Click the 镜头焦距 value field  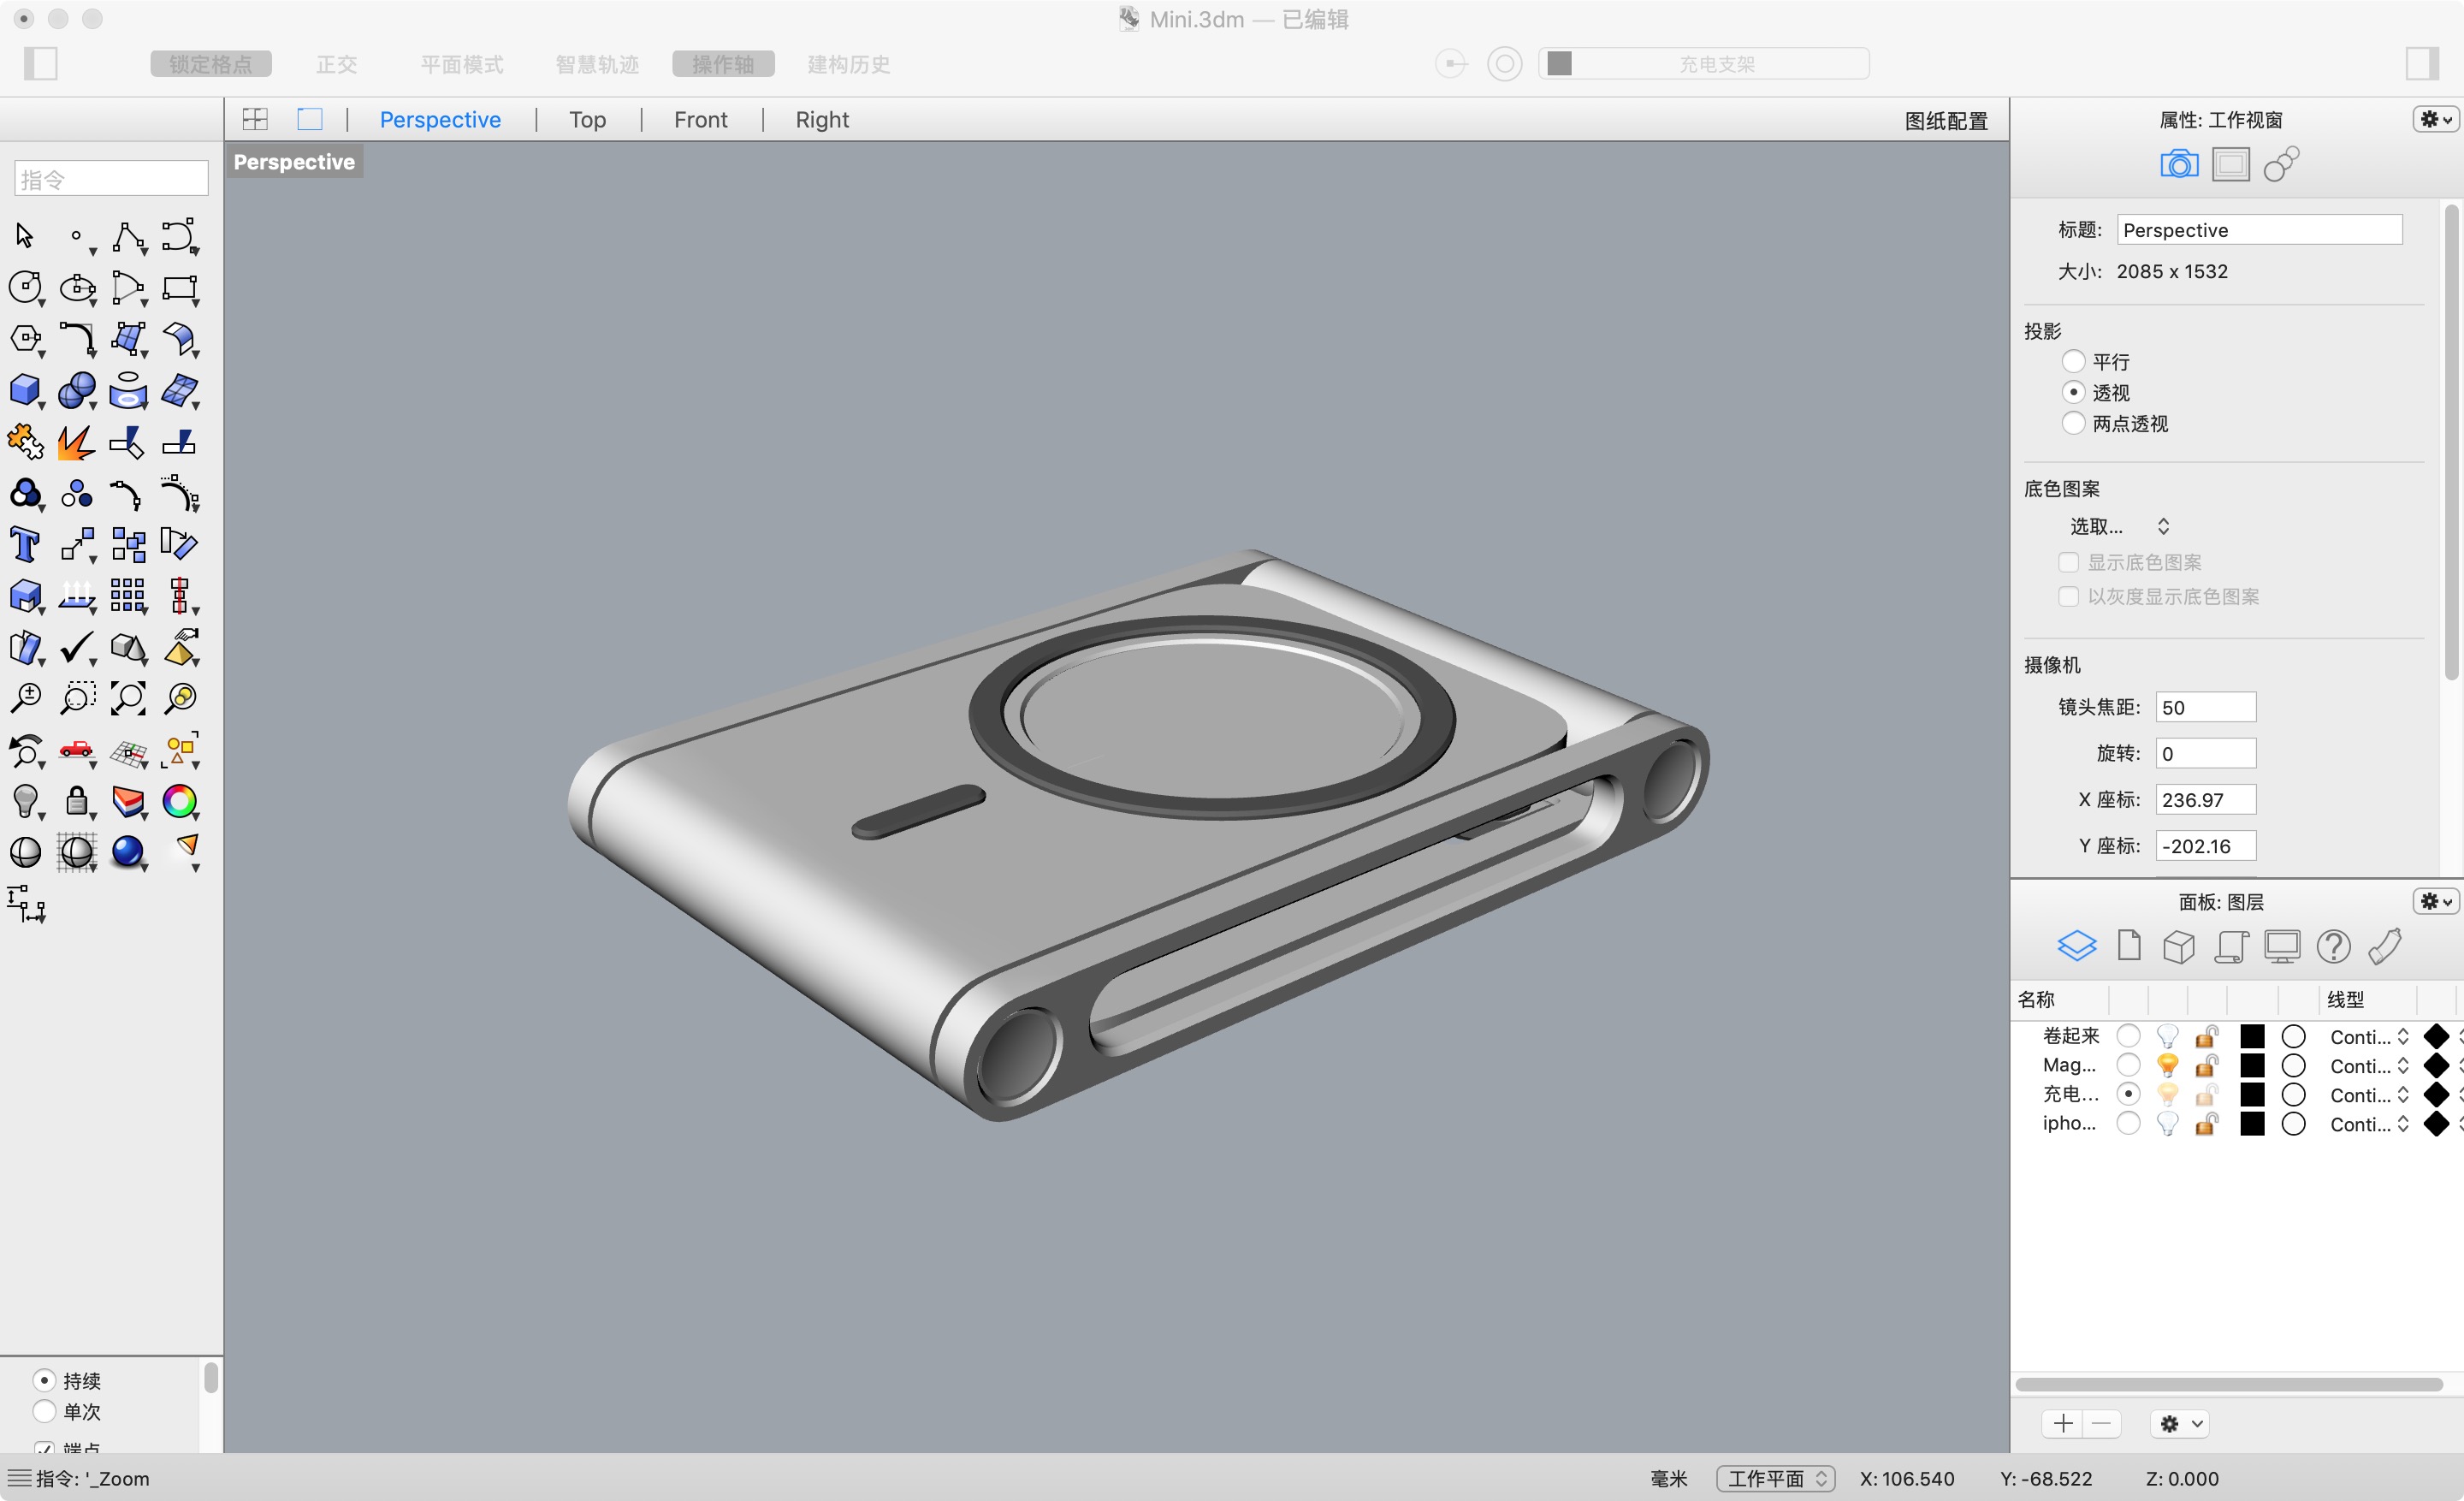pos(2206,707)
